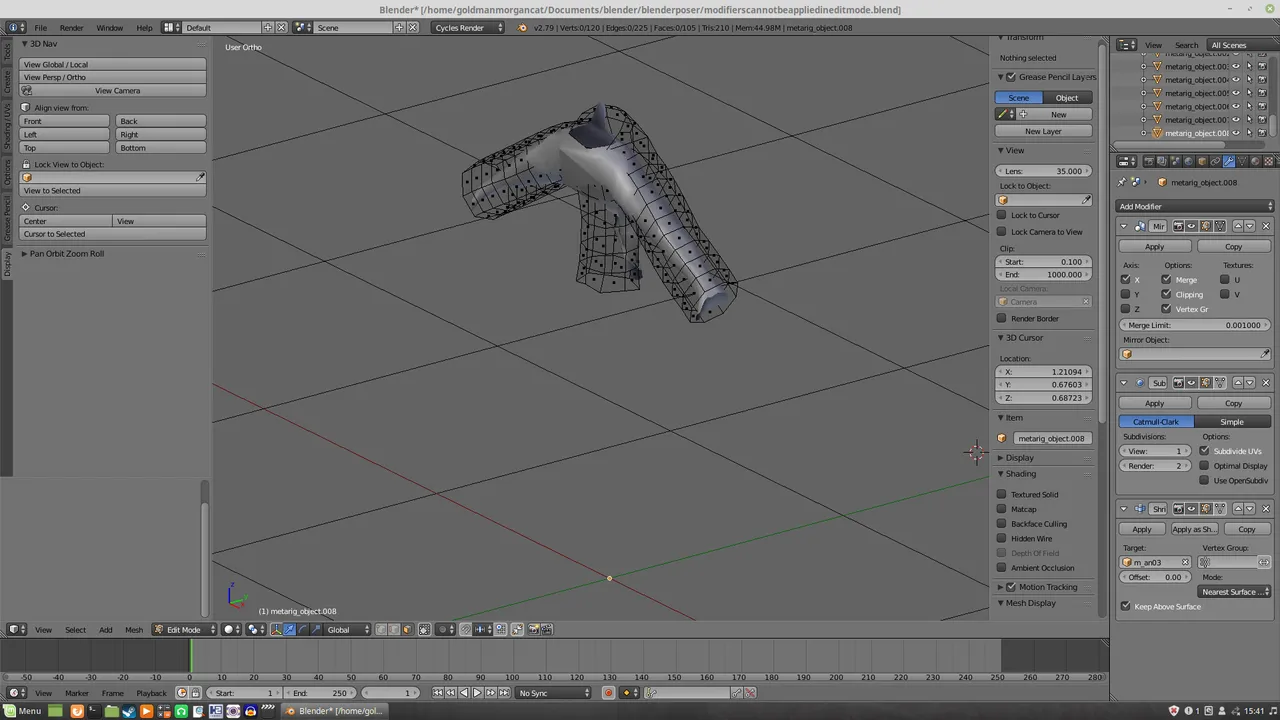
Task: Select Simple subdivision type
Action: pos(1232,422)
